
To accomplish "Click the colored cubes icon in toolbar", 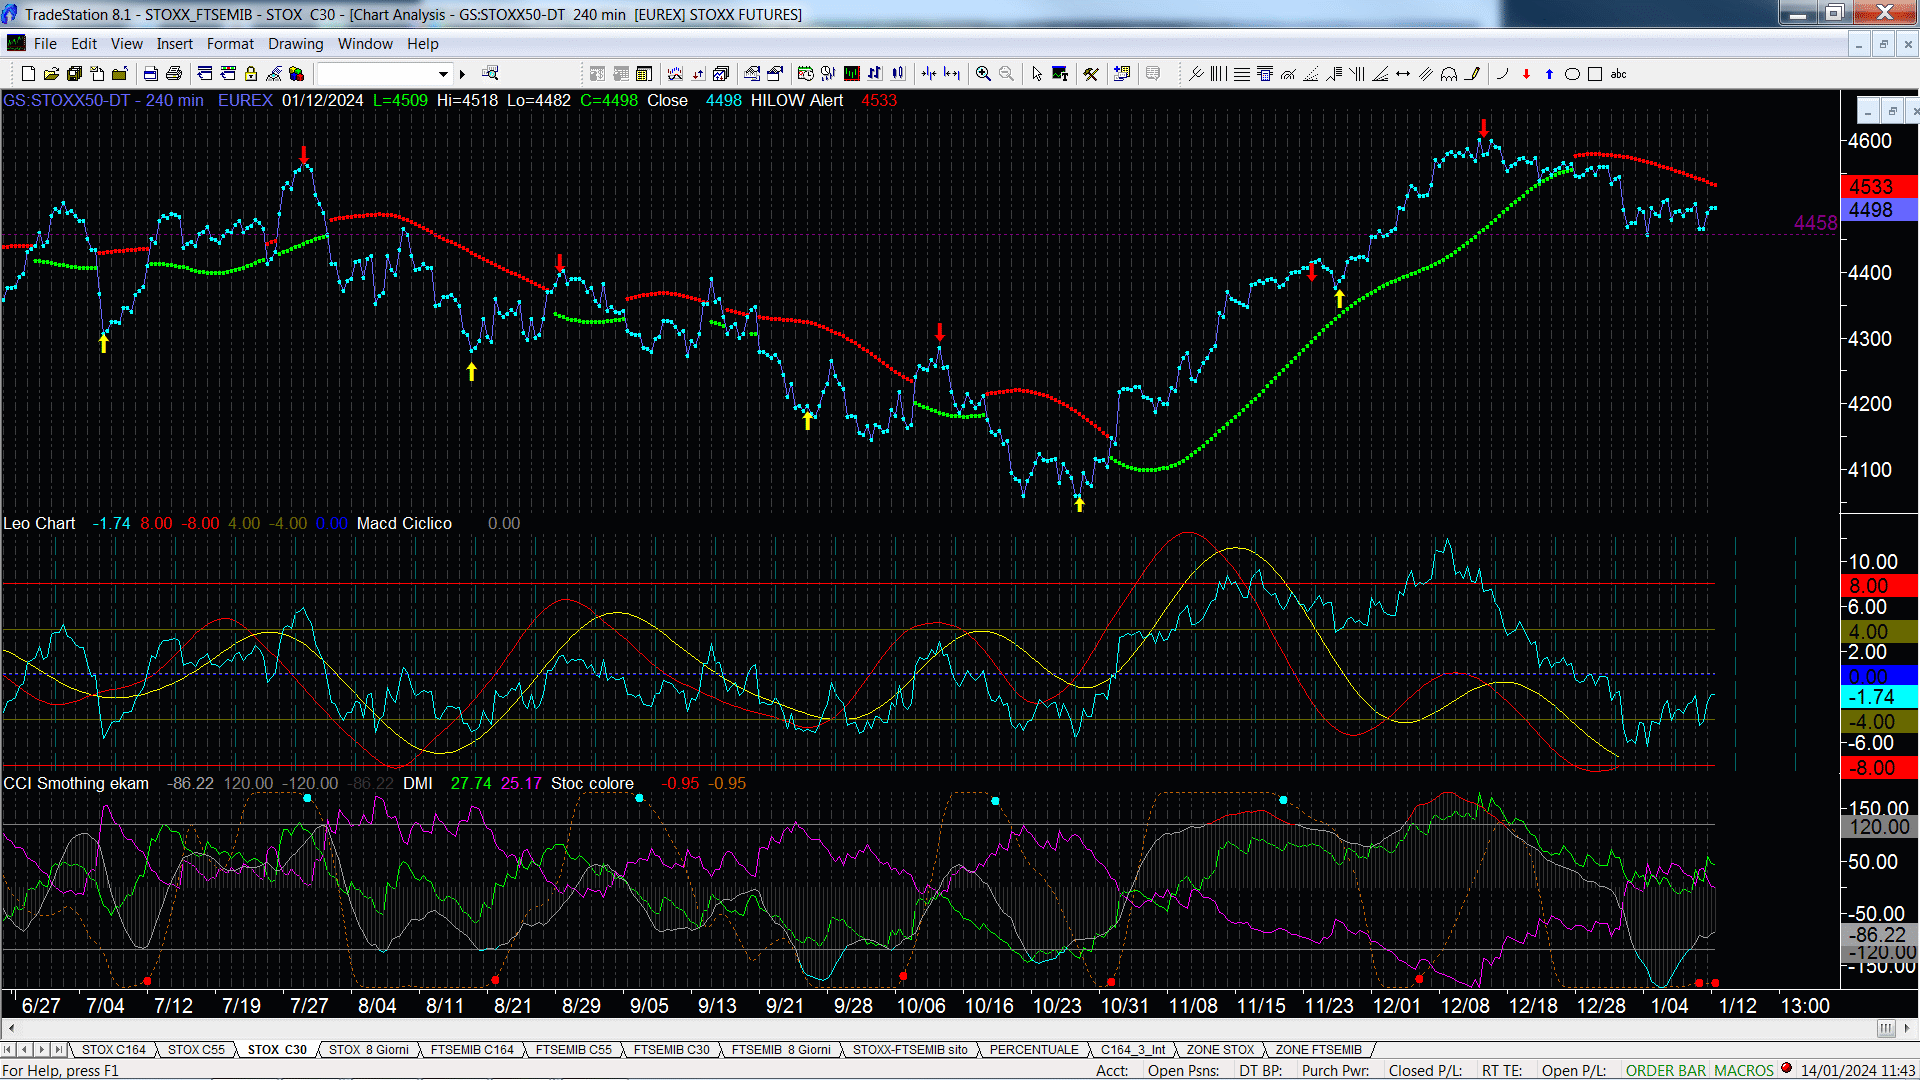I will pos(296,74).
